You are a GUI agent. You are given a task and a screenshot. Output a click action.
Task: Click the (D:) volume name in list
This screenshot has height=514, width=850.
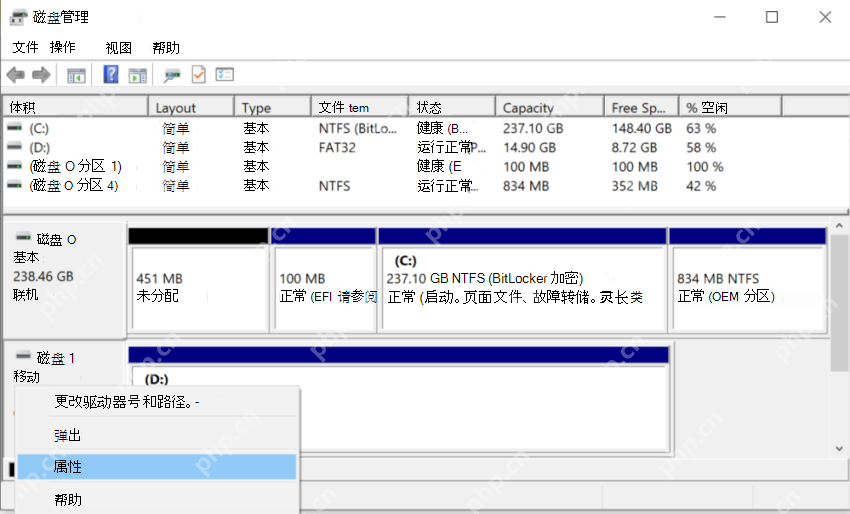coord(40,147)
